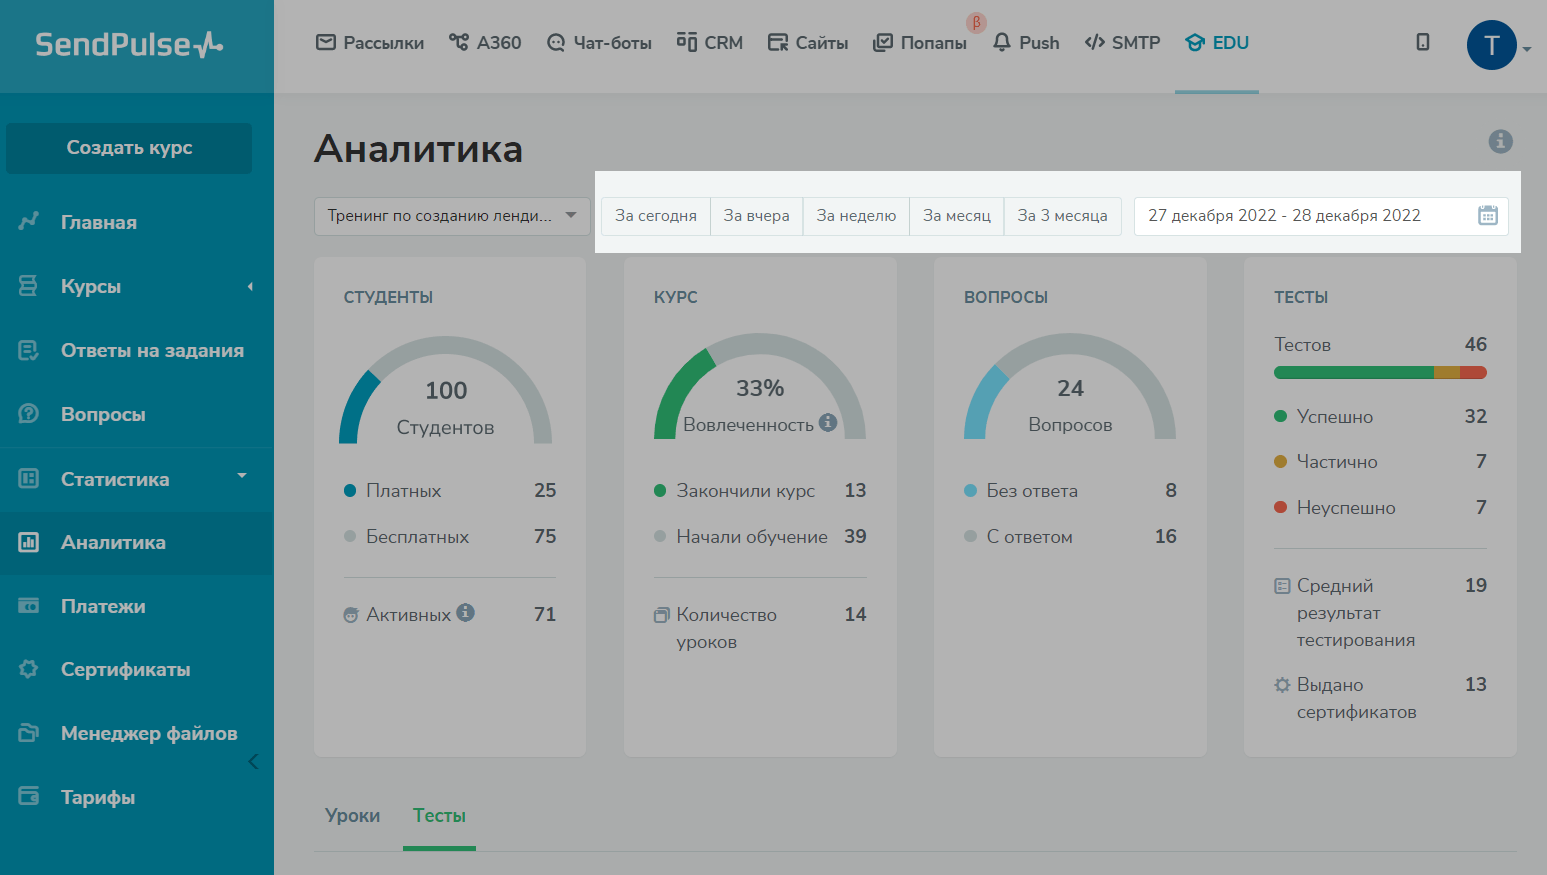1547x875 pixels.
Task: Click the Выдано сертификатов icon
Action: [1282, 685]
